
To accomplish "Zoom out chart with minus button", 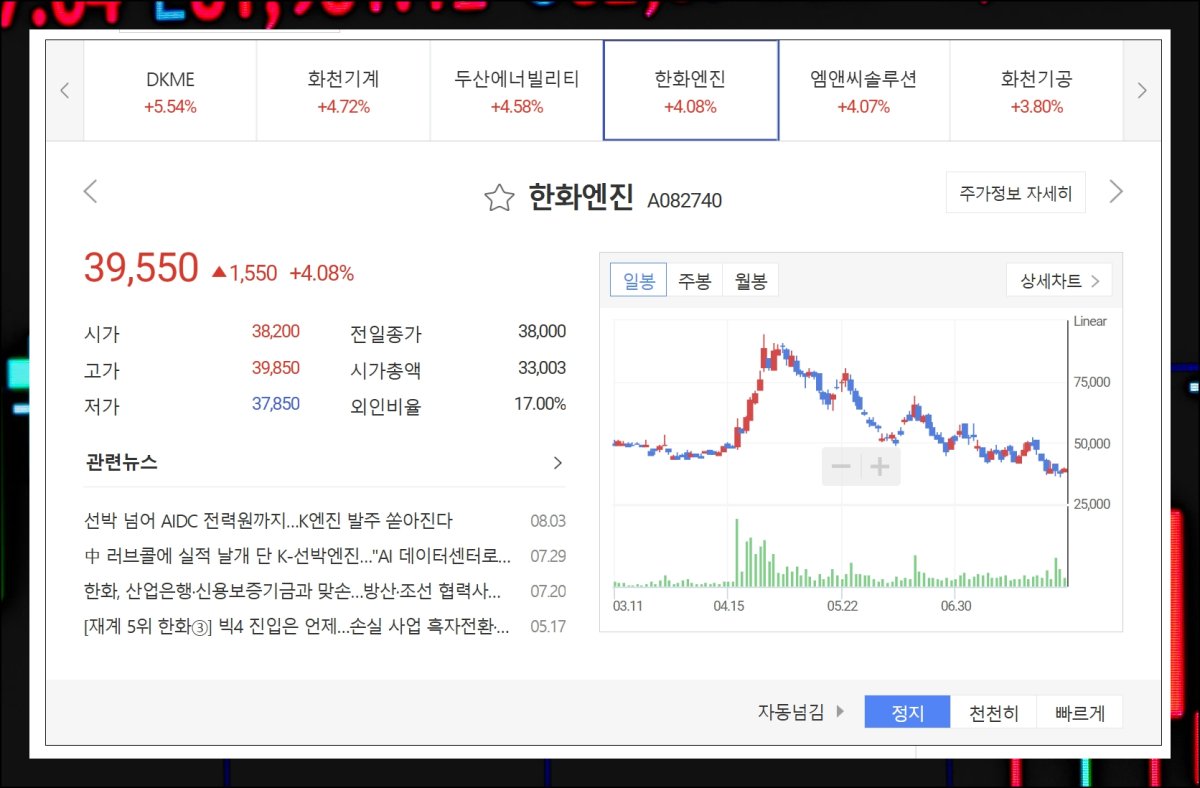I will coord(841,467).
